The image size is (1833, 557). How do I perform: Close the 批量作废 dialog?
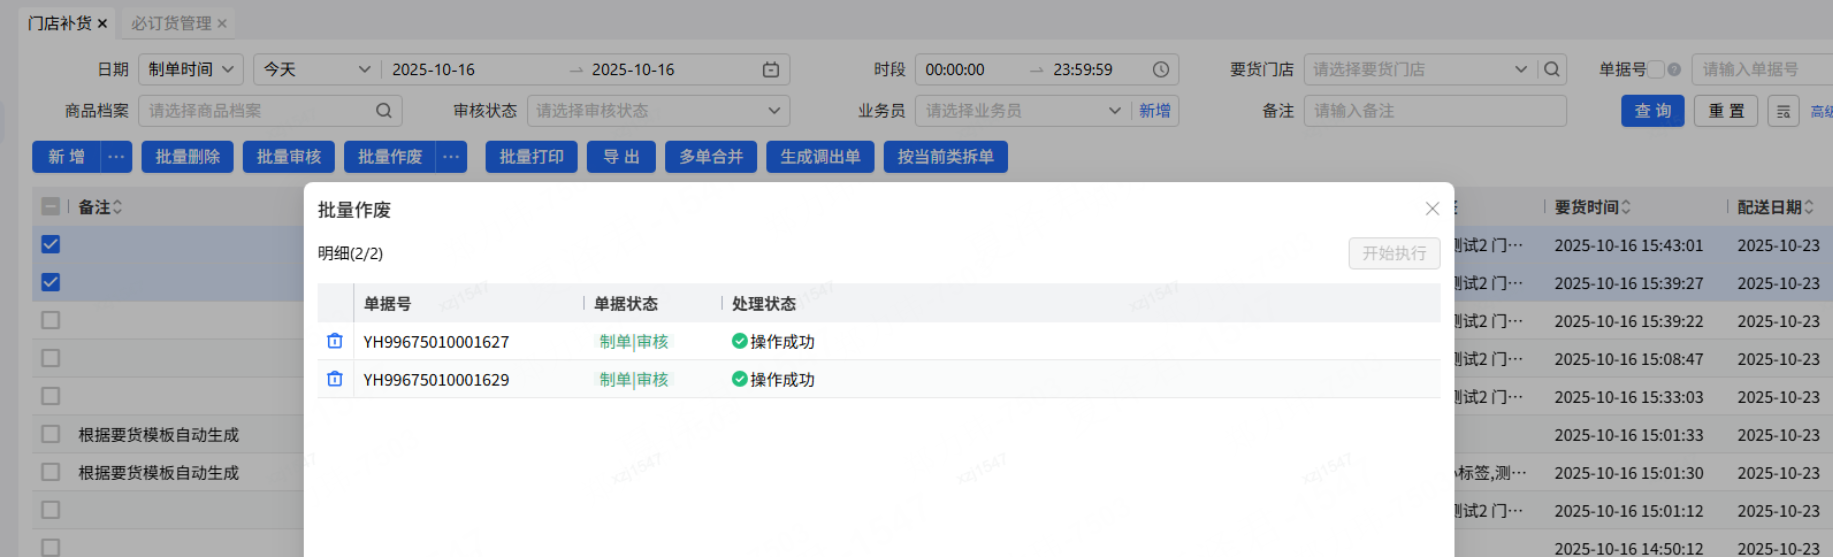pos(1432,208)
